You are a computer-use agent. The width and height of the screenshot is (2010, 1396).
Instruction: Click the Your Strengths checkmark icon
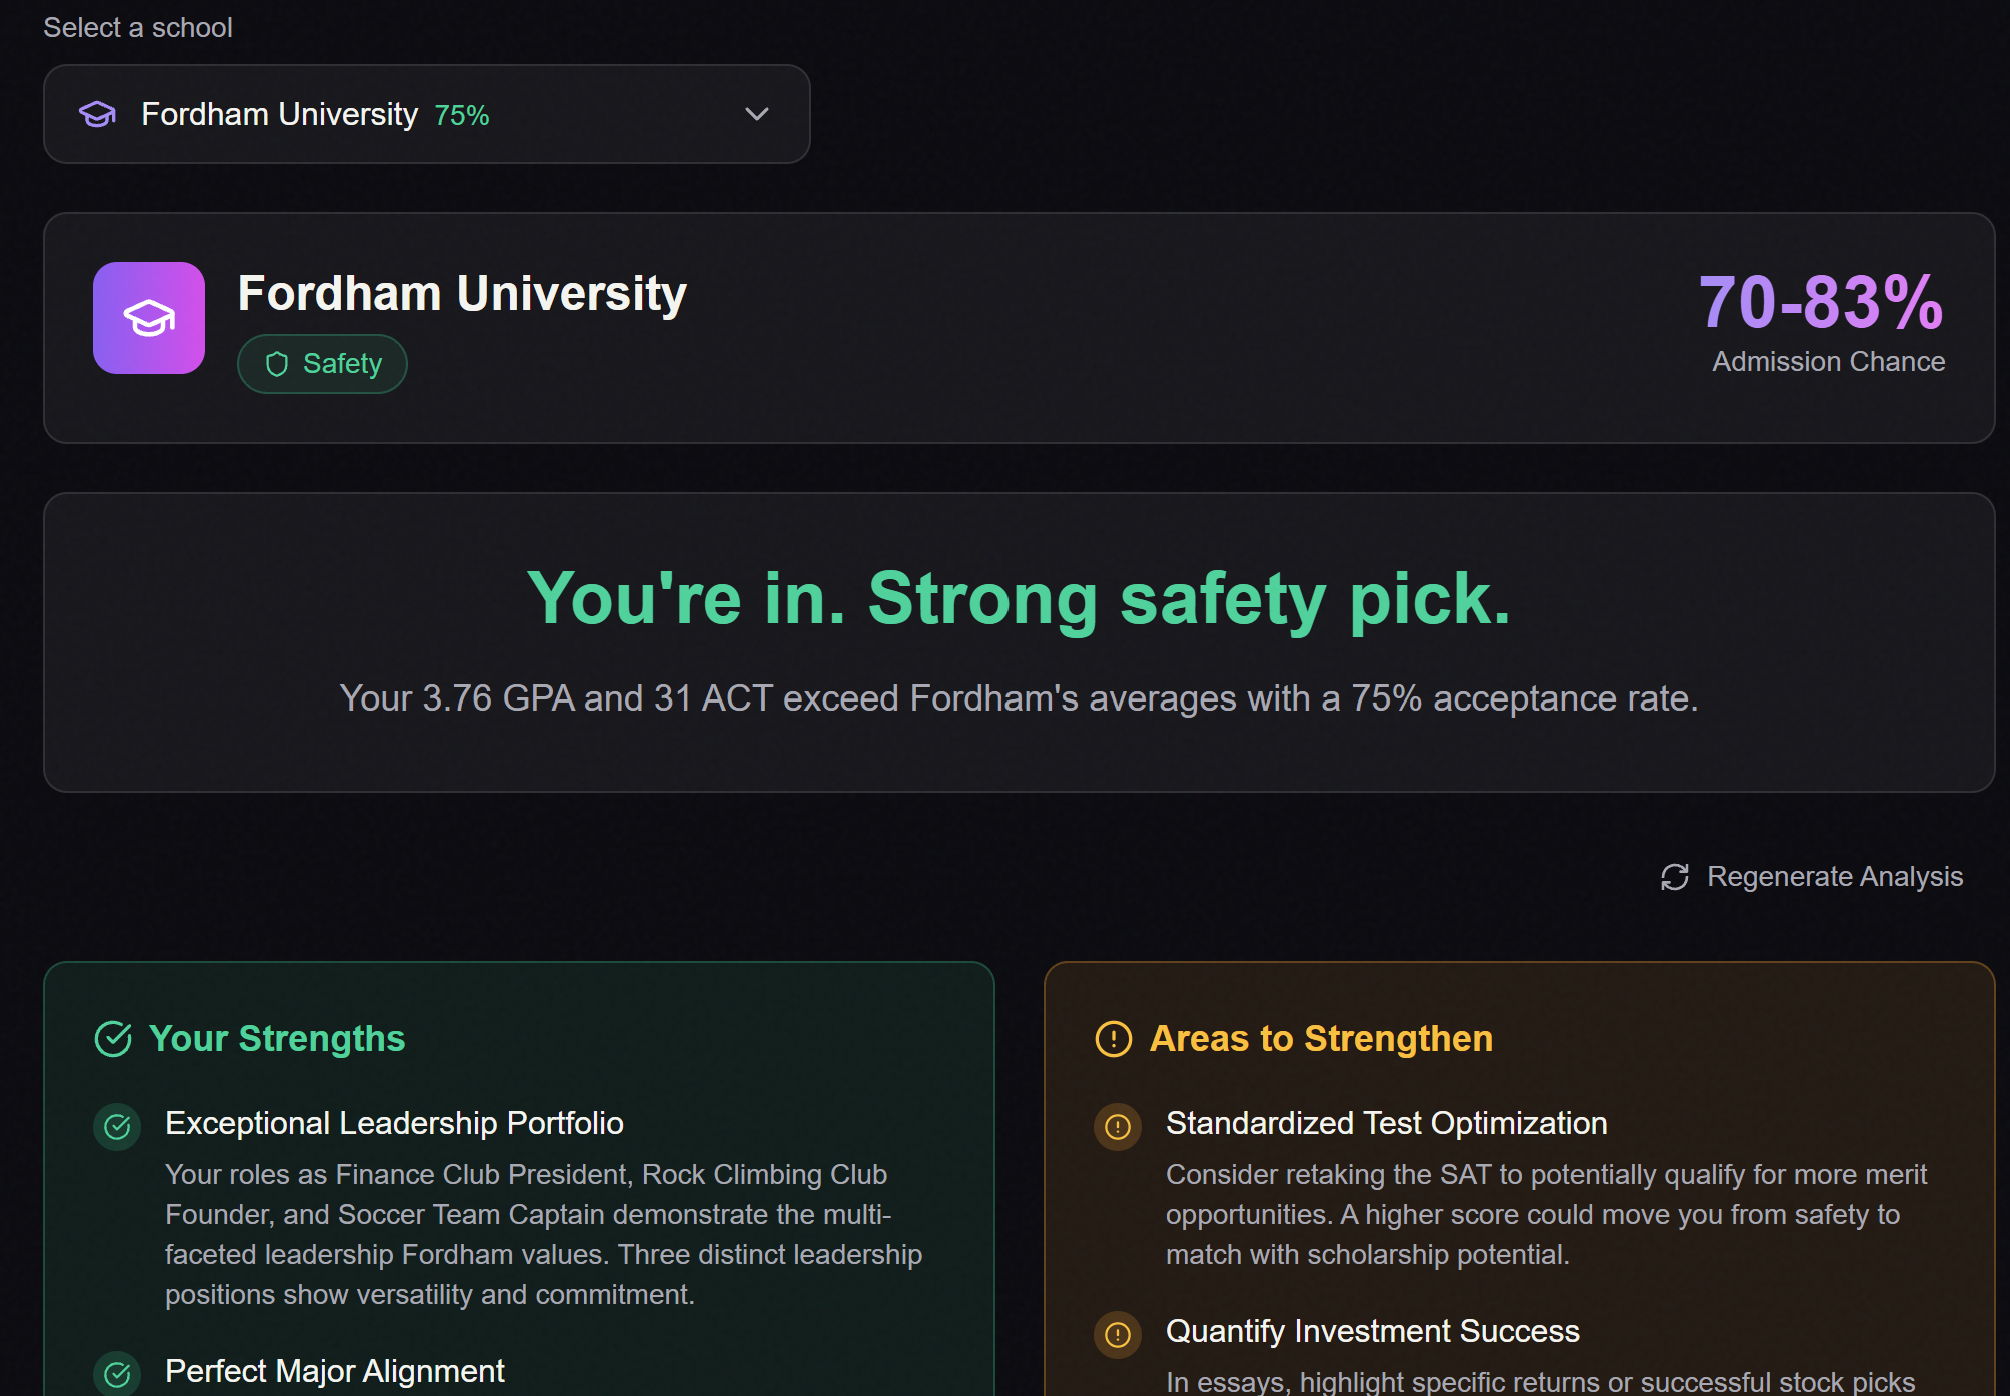113,1039
